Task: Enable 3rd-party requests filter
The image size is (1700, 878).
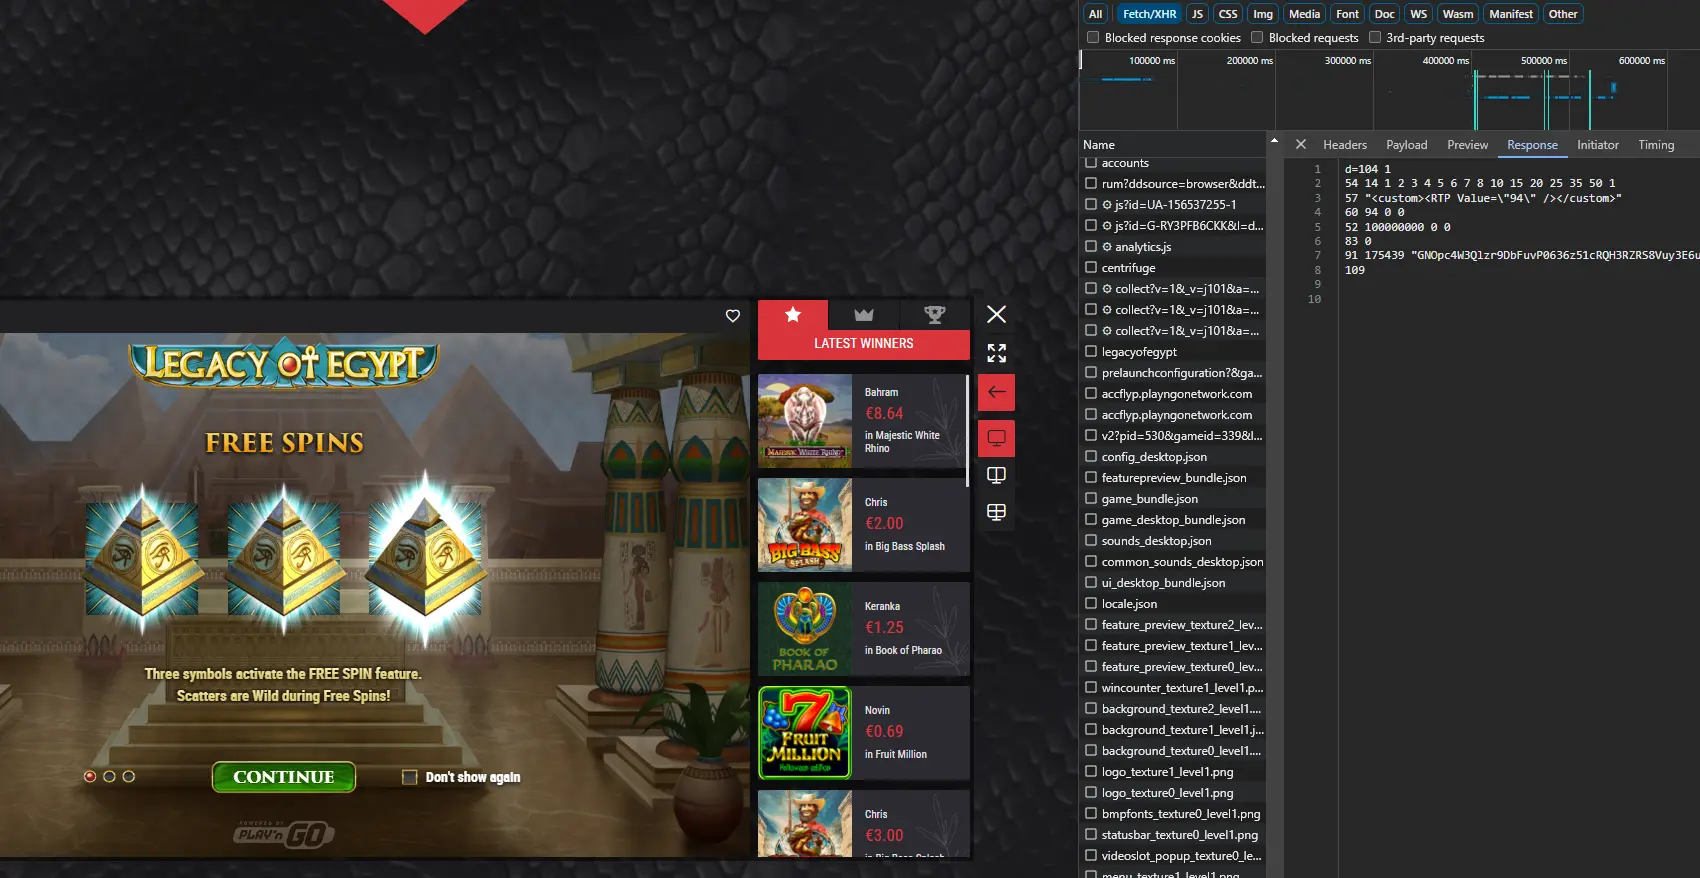Action: pos(1375,38)
